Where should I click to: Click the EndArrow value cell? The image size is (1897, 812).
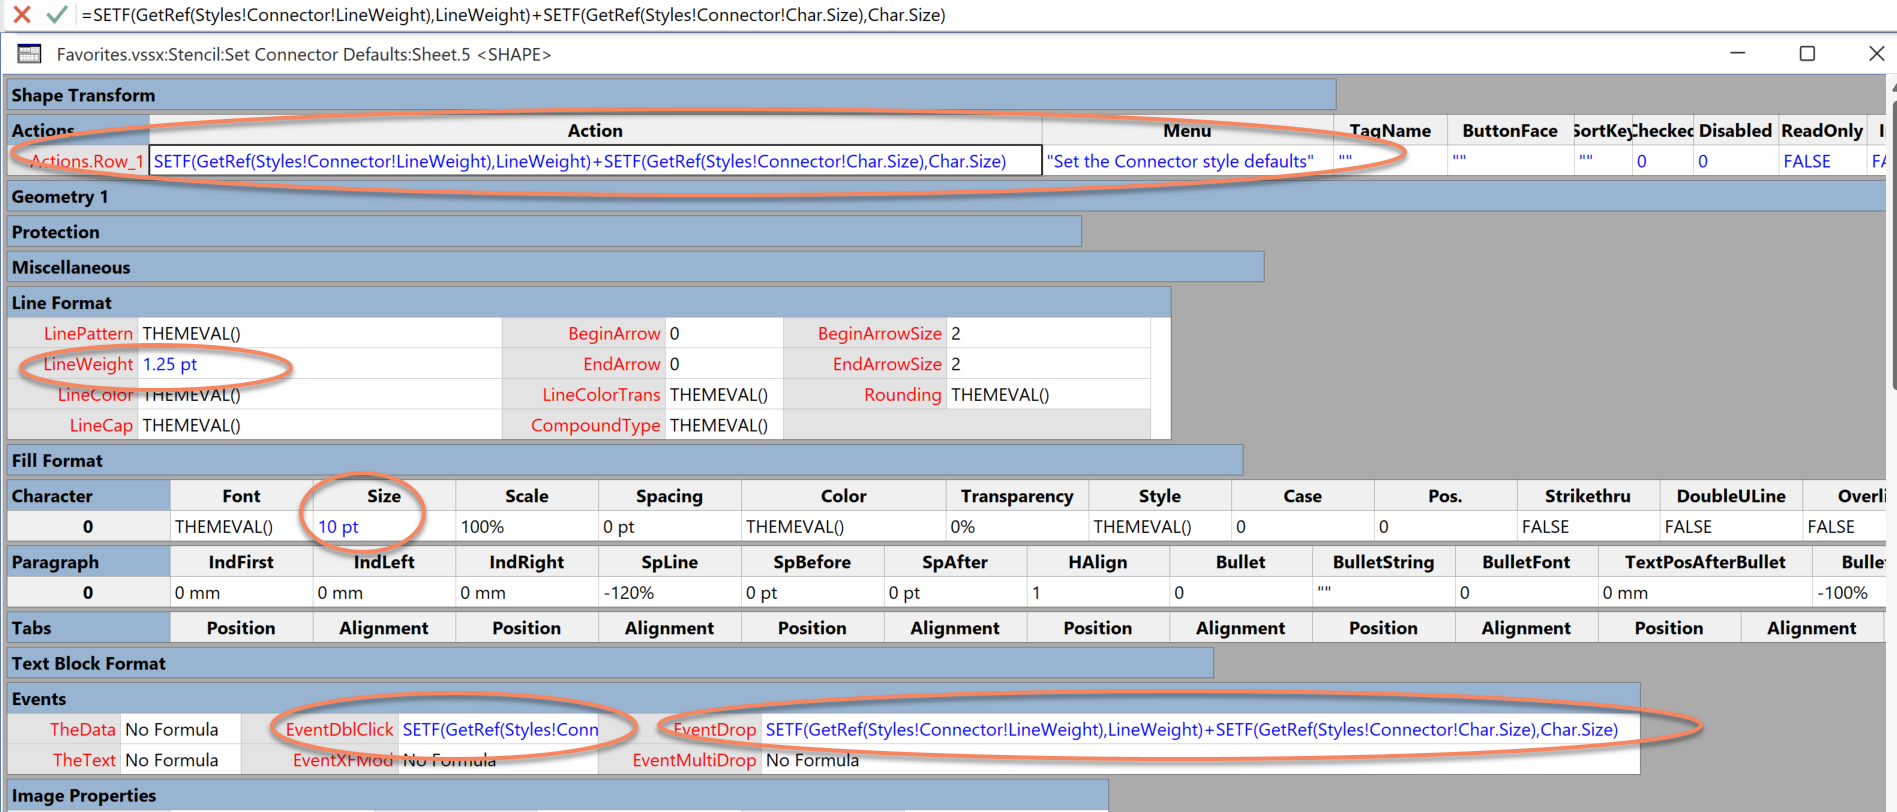tap(724, 364)
